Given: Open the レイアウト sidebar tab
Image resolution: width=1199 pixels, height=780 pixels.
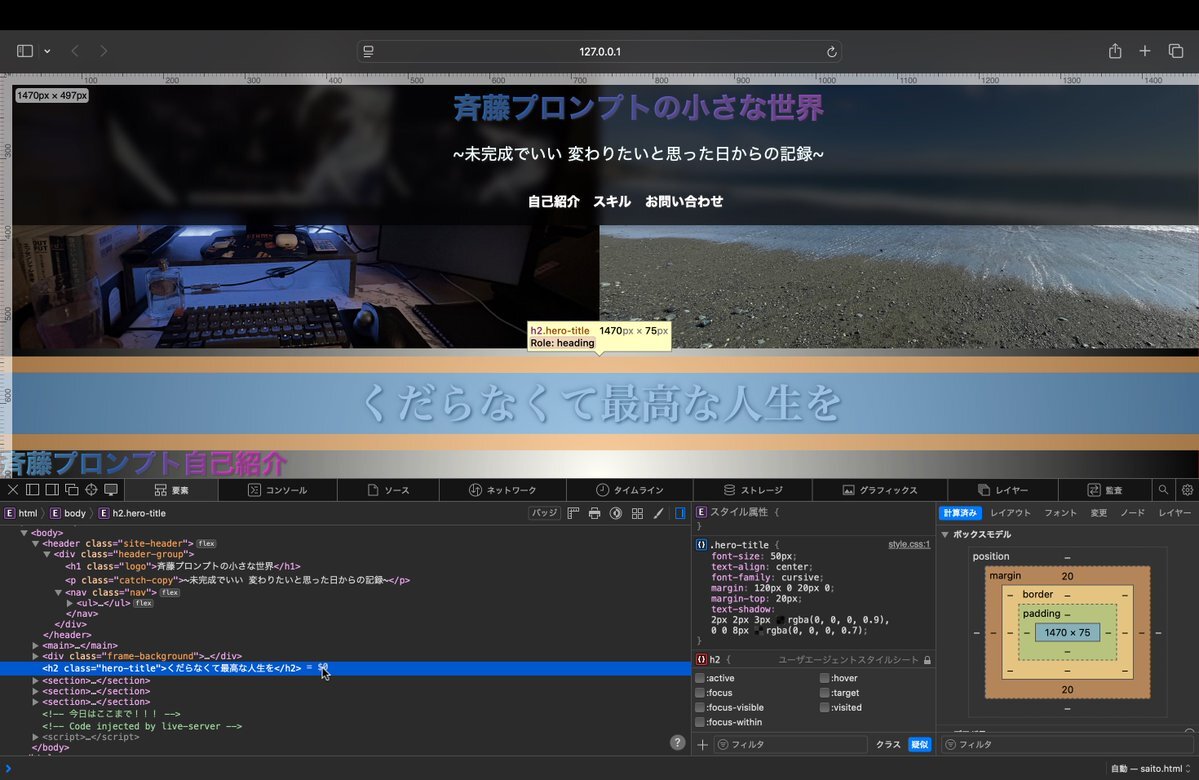Looking at the screenshot, I should click(x=1010, y=513).
